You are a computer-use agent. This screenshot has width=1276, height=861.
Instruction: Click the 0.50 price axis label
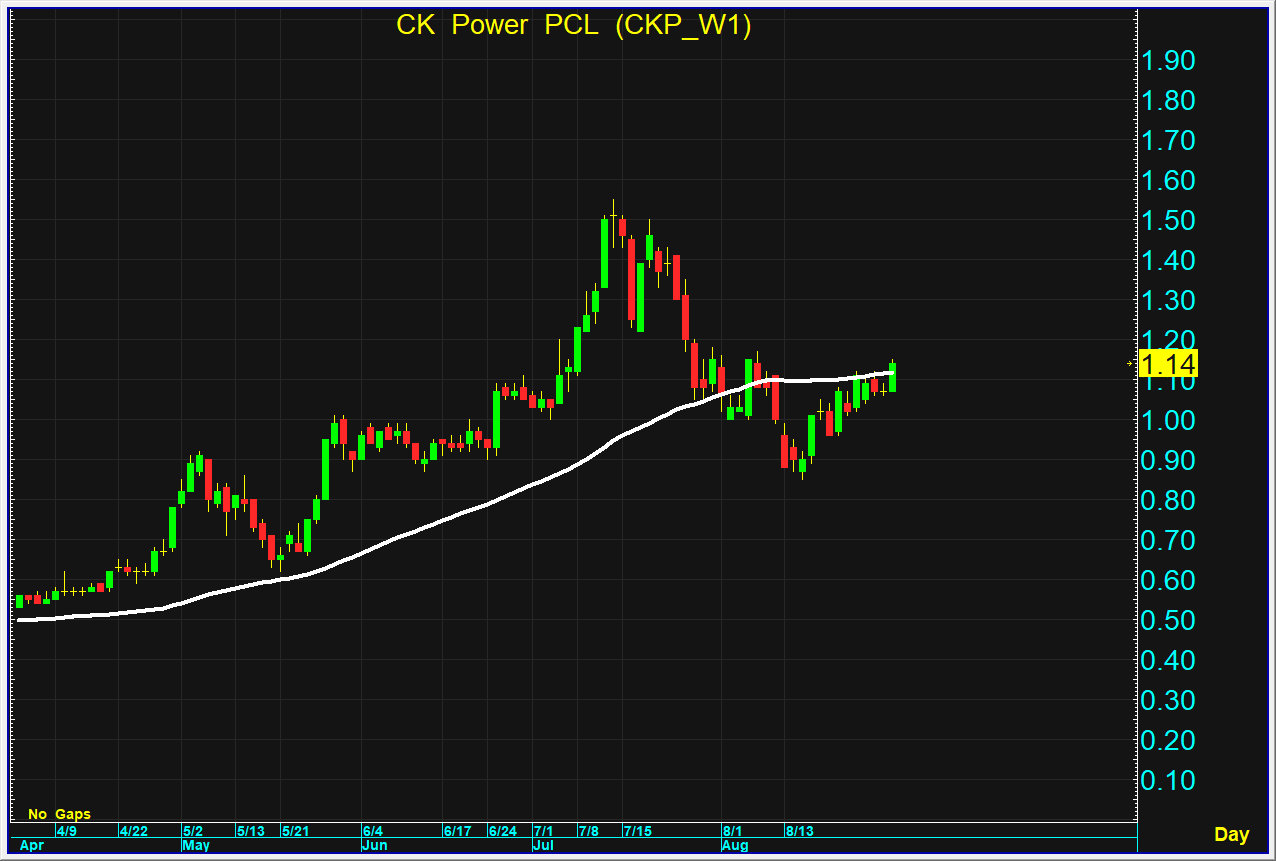point(1168,620)
